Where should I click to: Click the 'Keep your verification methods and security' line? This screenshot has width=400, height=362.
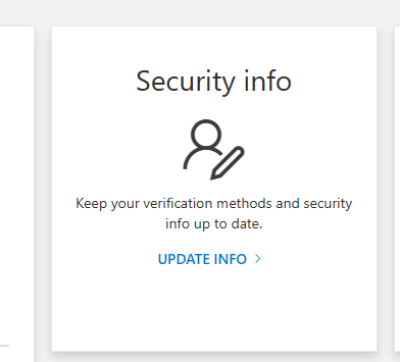tap(214, 204)
